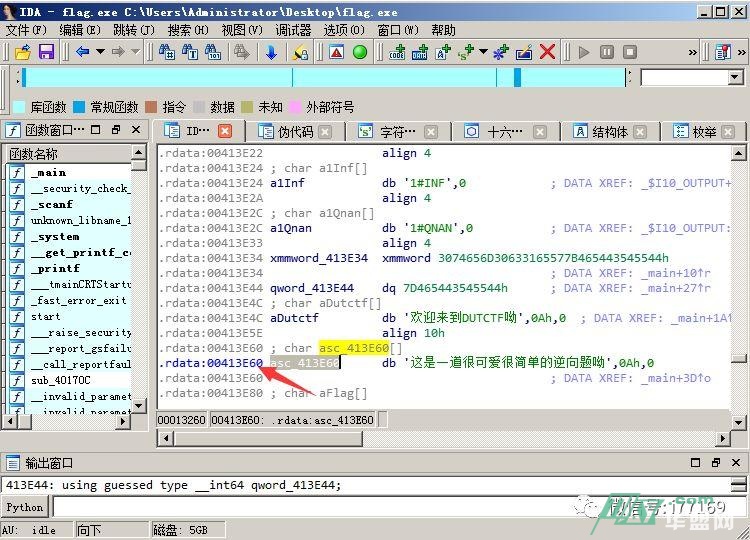Click the binoculars search immediate value icon
The image size is (750, 540).
coord(166,52)
